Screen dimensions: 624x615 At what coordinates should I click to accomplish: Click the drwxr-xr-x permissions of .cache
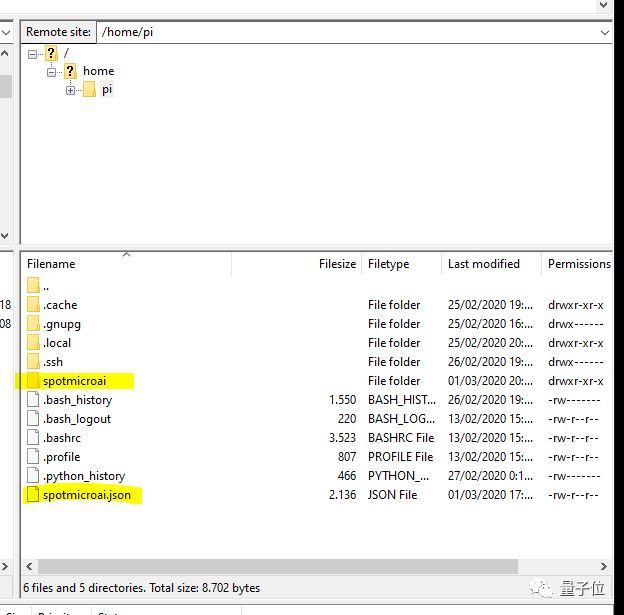click(x=575, y=305)
